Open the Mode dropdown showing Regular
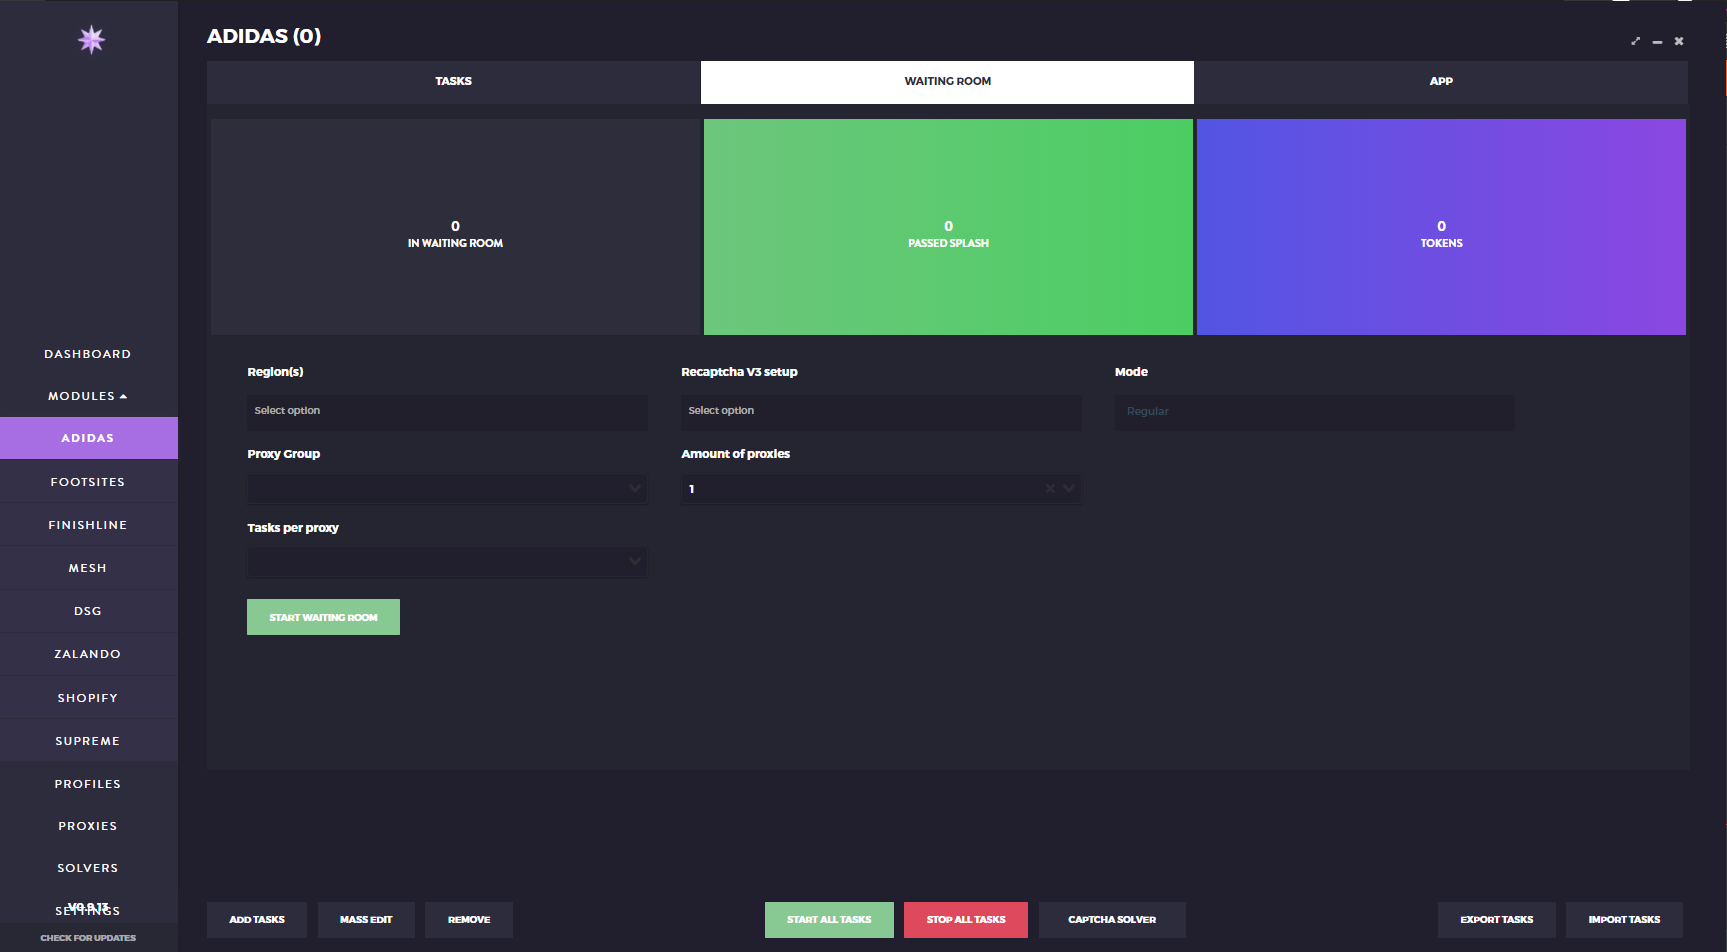 point(1314,411)
